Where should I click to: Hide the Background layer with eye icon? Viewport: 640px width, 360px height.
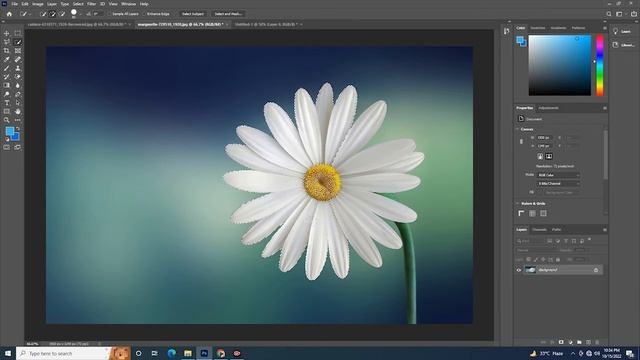coord(519,270)
